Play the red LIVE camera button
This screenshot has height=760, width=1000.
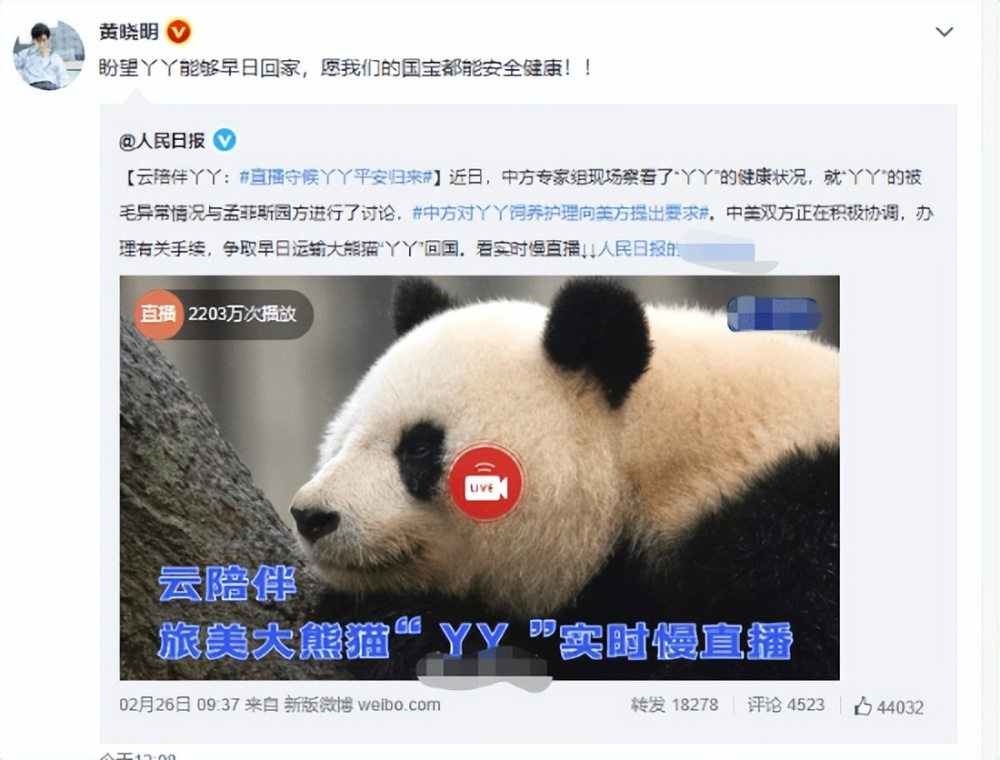click(486, 484)
